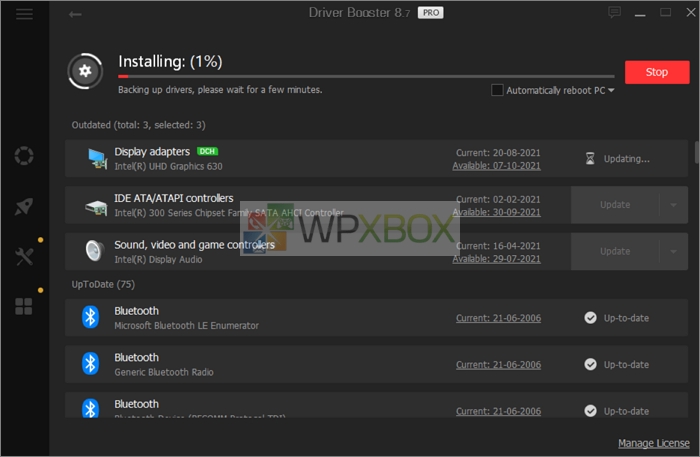
Task: Open the Tools wrench section
Action: pyautogui.click(x=24, y=257)
